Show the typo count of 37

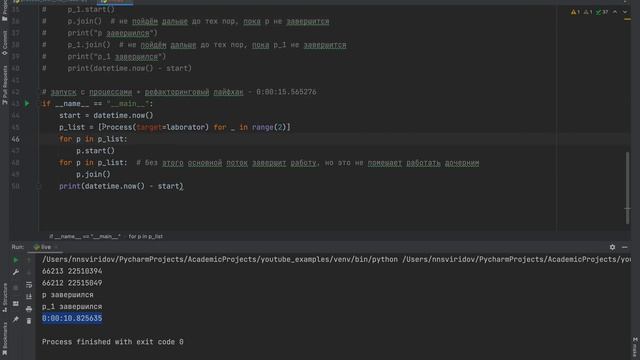pos(602,12)
